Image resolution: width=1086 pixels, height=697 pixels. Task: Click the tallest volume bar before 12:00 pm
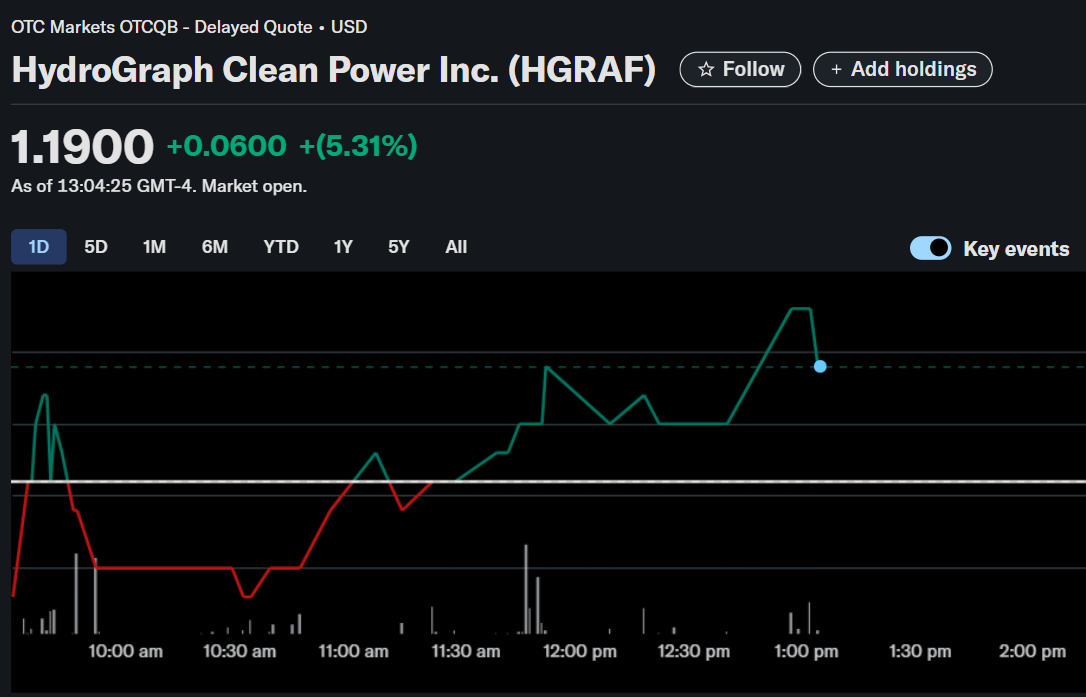point(526,589)
